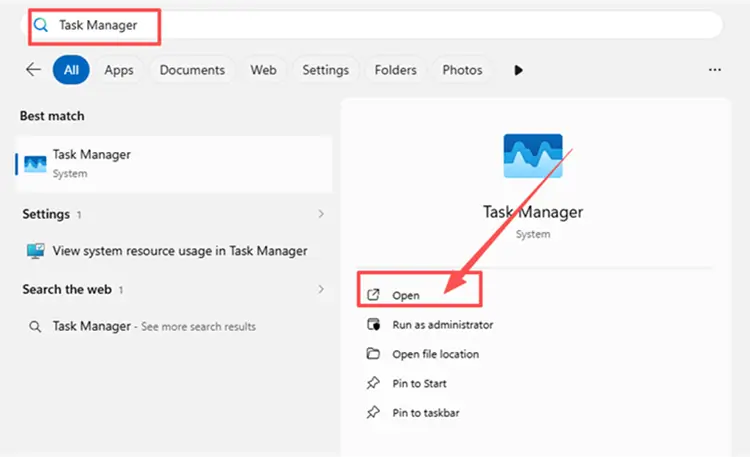
Task: Click the Task Manager web search result
Action: coord(174,326)
